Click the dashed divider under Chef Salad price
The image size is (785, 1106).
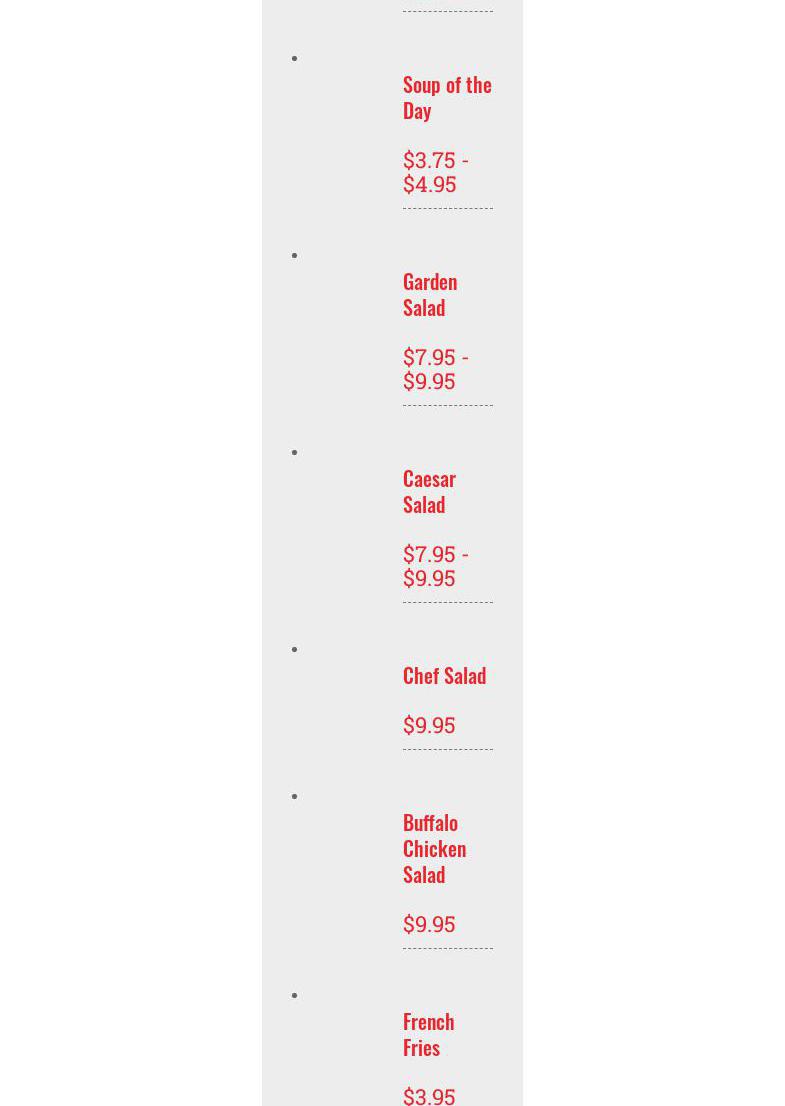(x=447, y=749)
